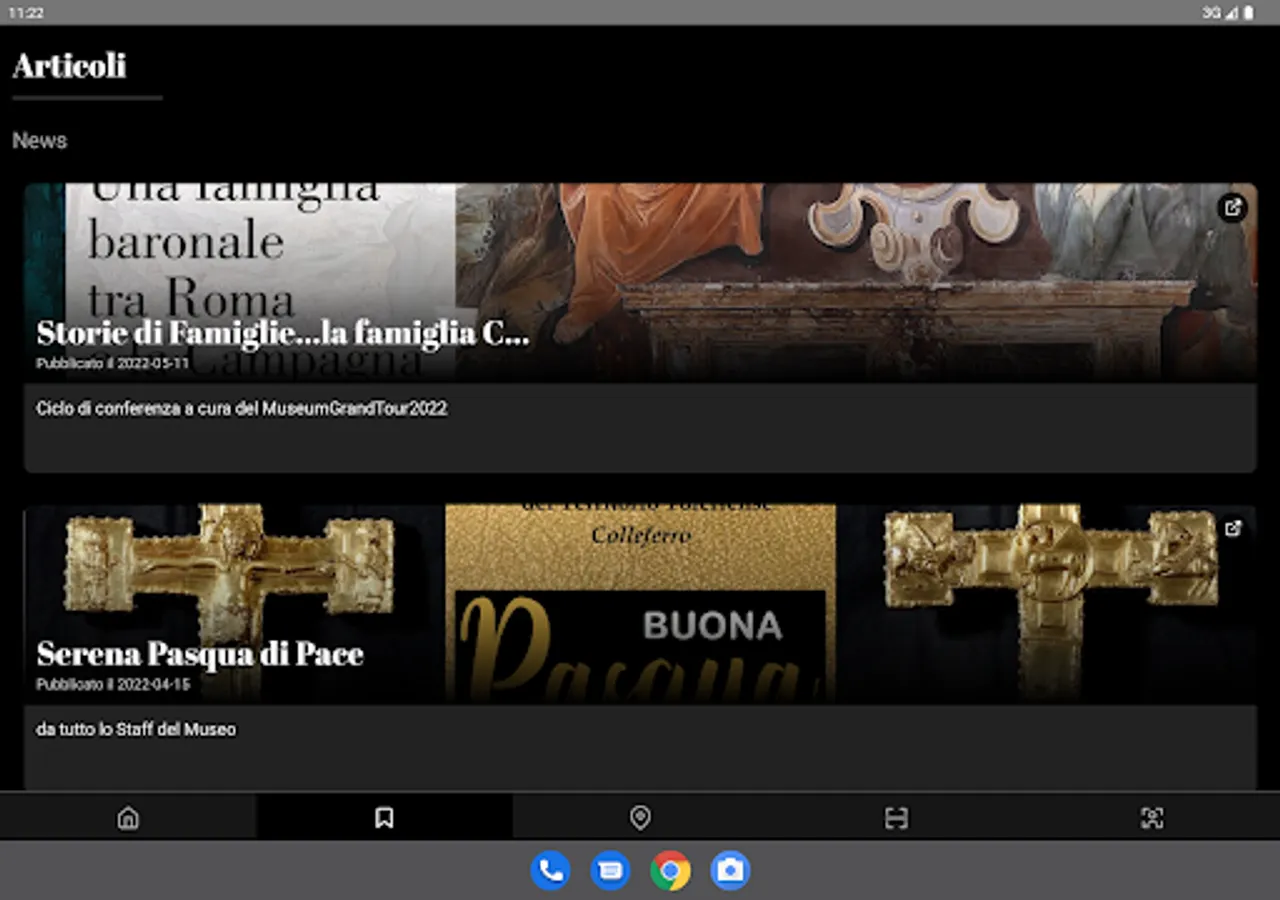Open the Messages app from dock
The image size is (1280, 900).
pos(610,870)
